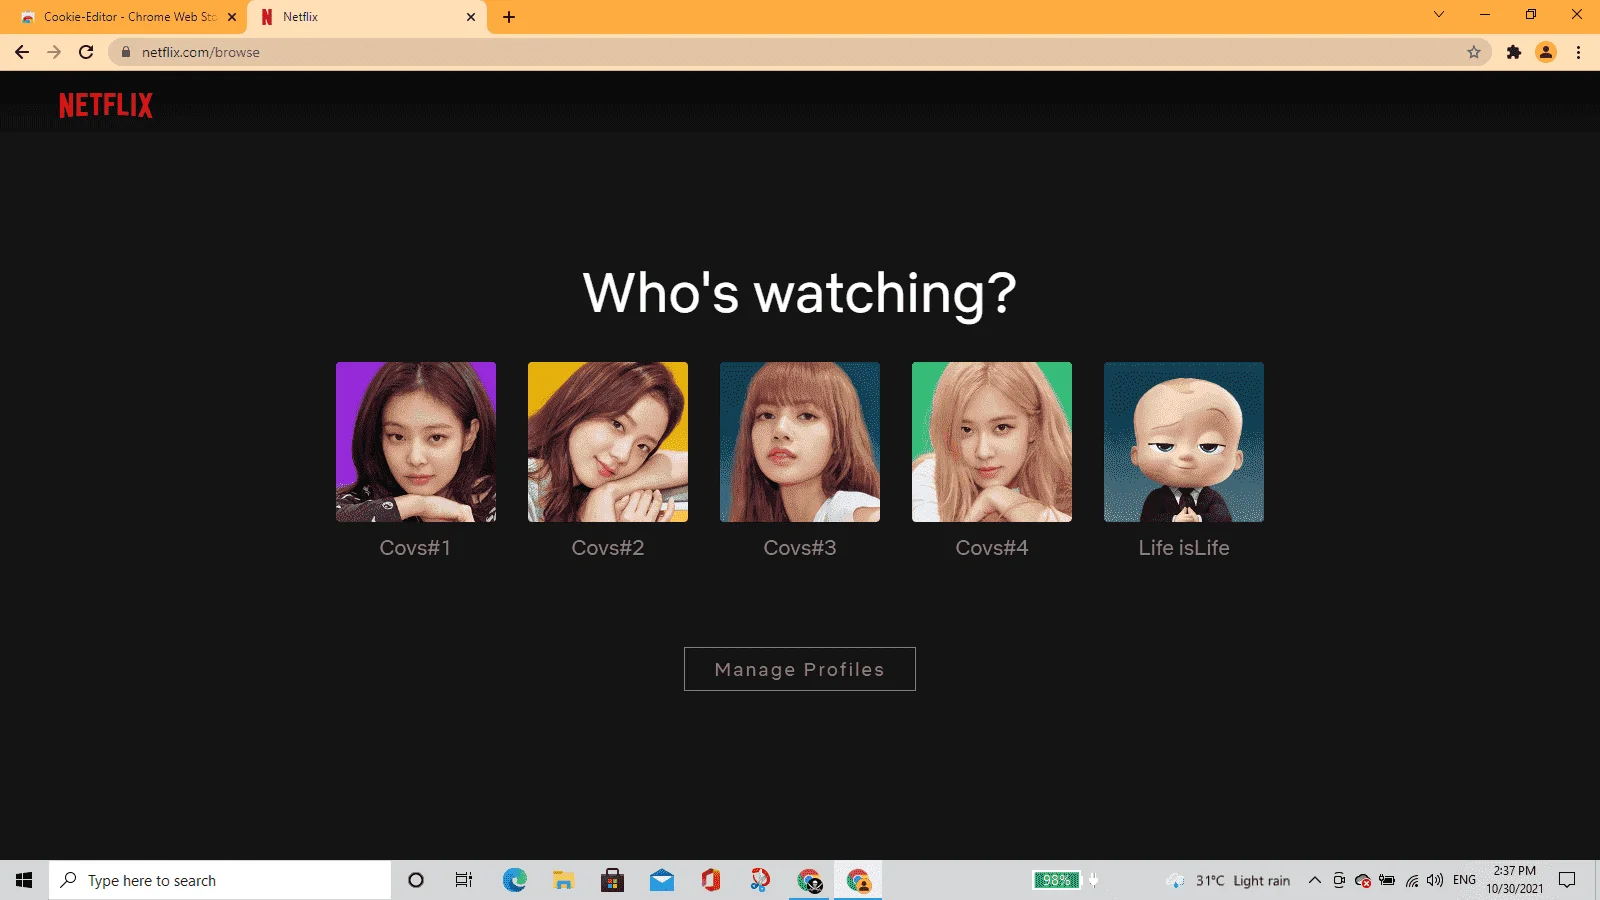Go forward in browser history
The width and height of the screenshot is (1600, 900).
click(54, 52)
